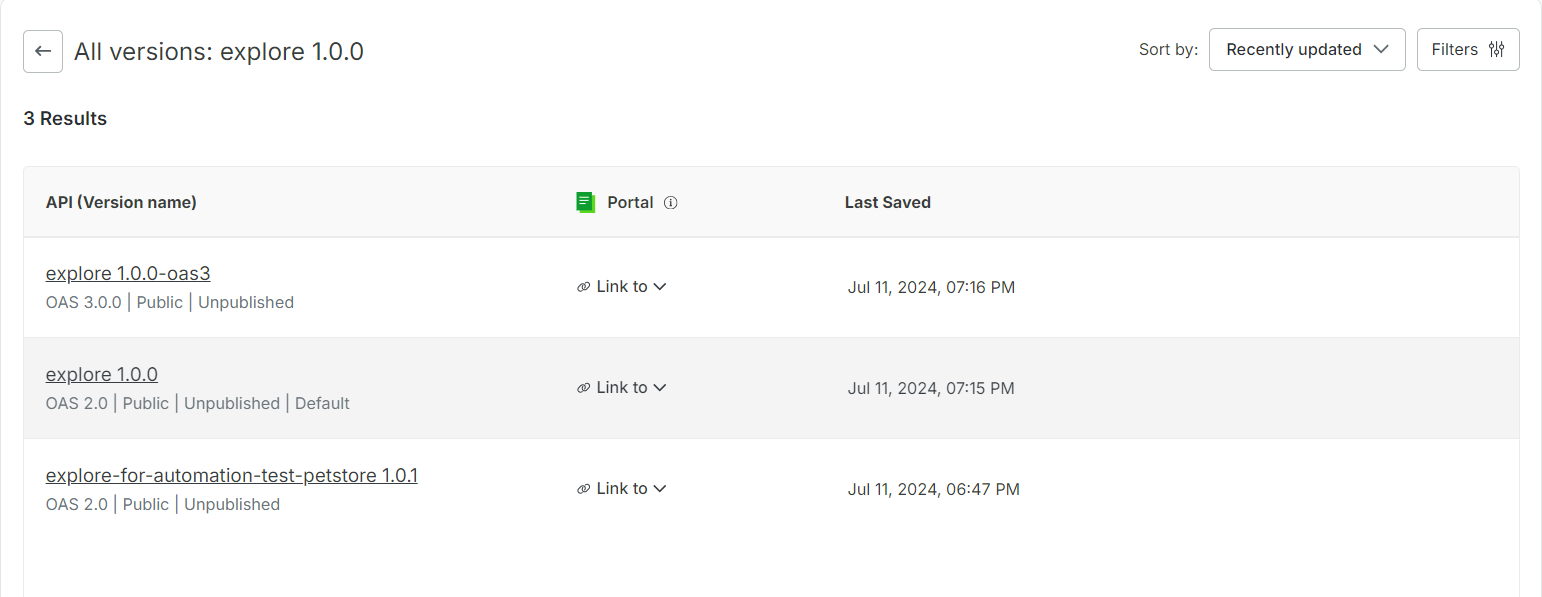The image size is (1542, 597).
Task: Click the Filters sliders icon
Action: [1496, 50]
